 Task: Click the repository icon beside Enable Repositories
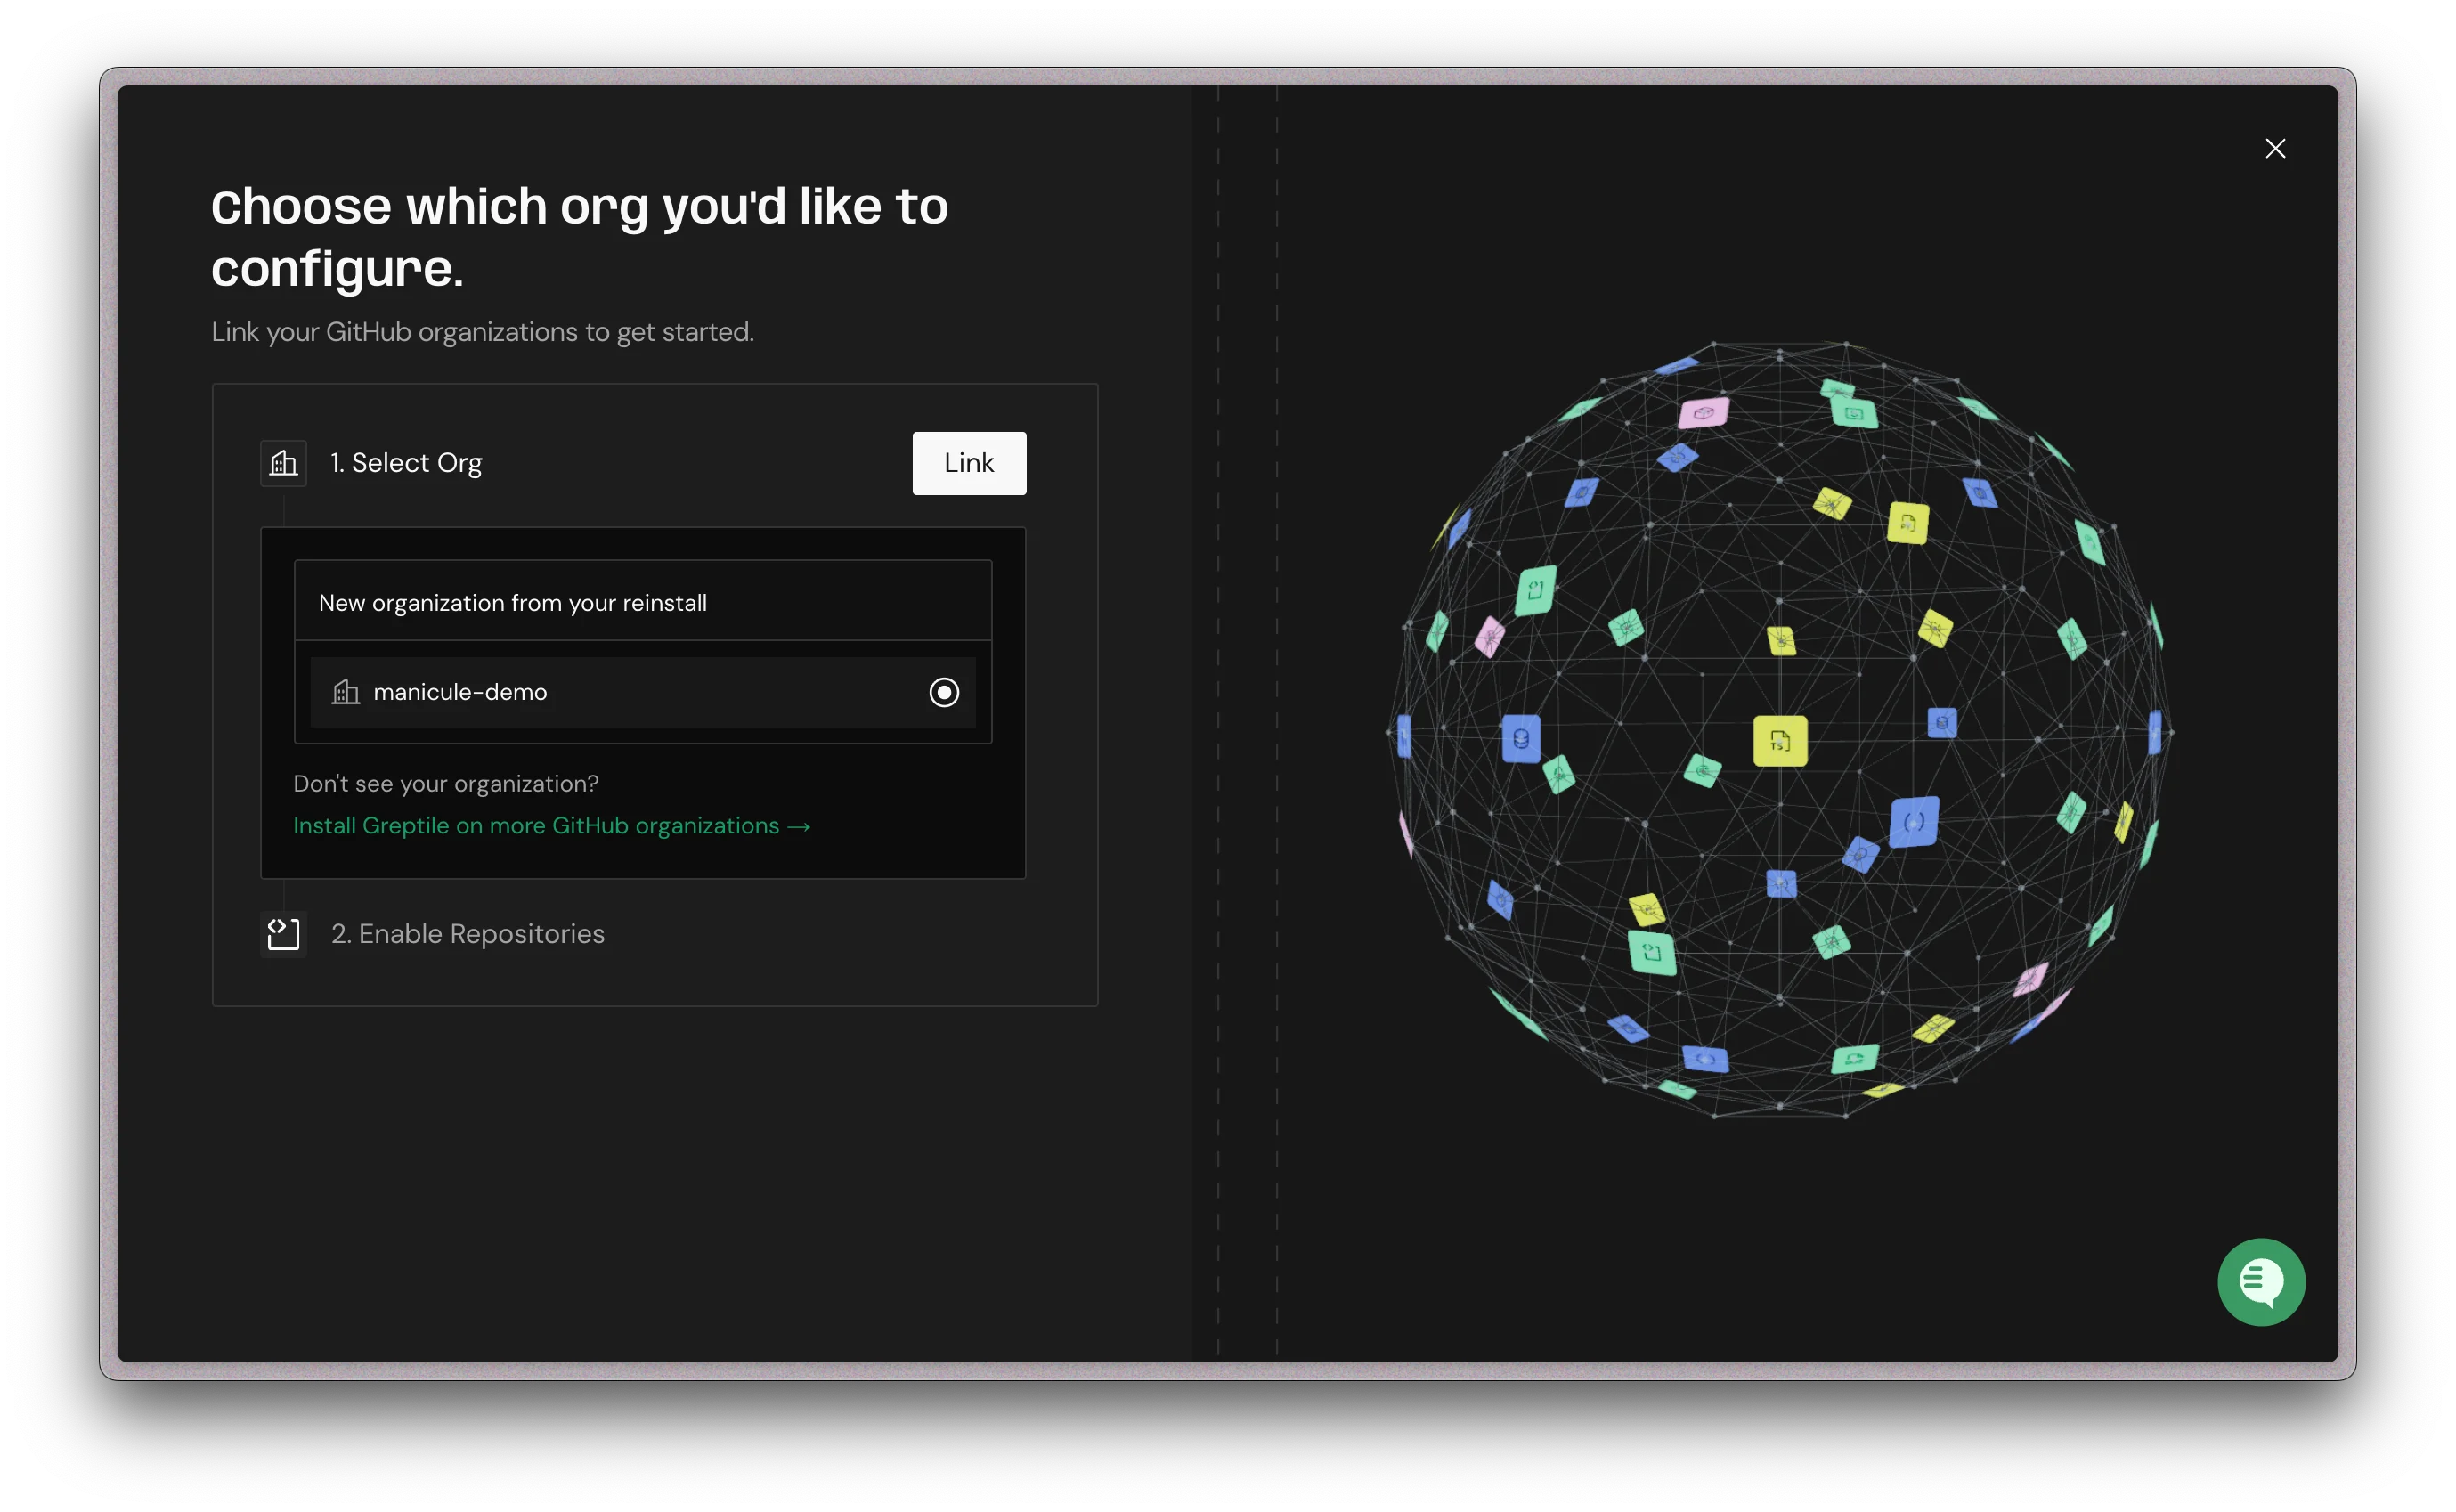pyautogui.click(x=284, y=934)
